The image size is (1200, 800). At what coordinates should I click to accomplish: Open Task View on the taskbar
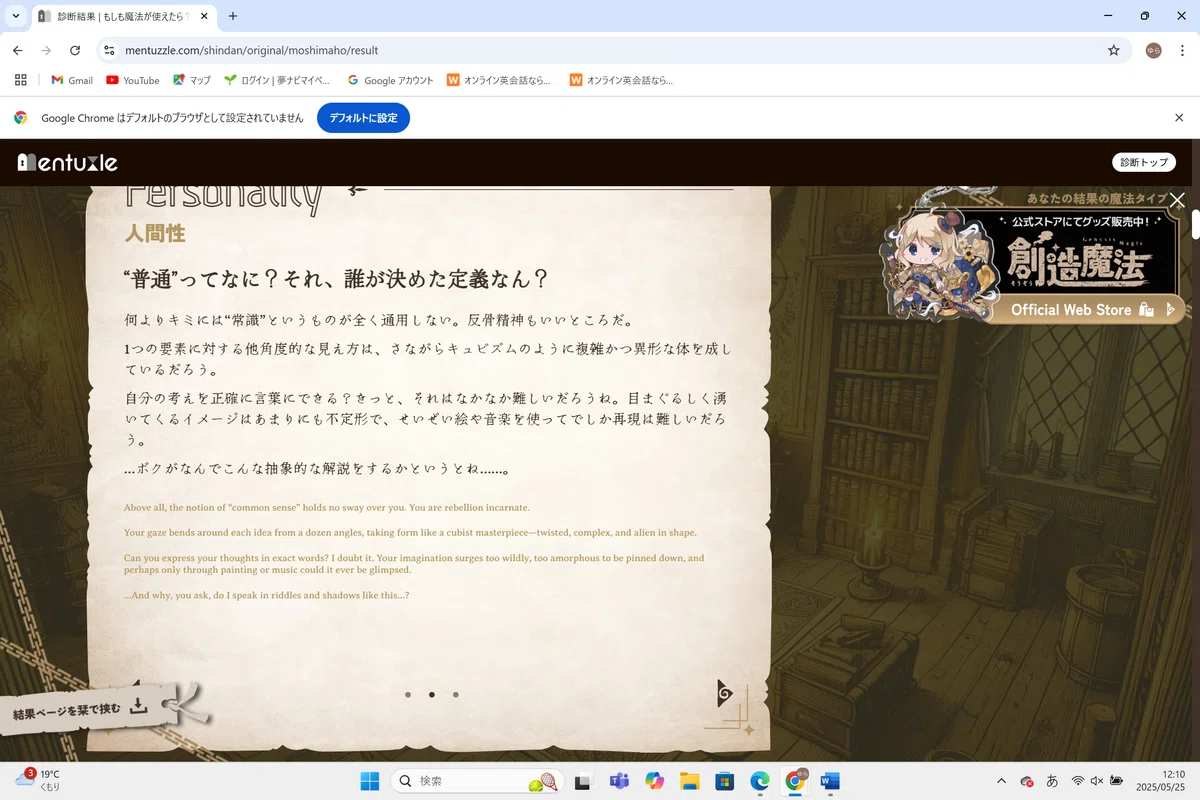click(583, 781)
